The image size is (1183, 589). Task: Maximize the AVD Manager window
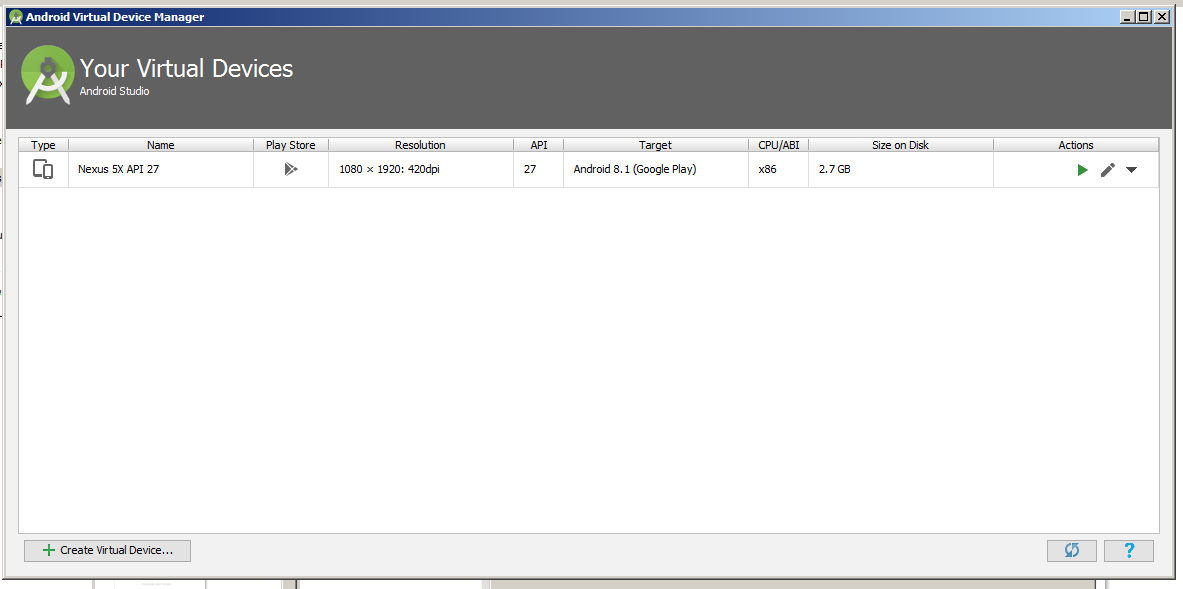click(1144, 17)
